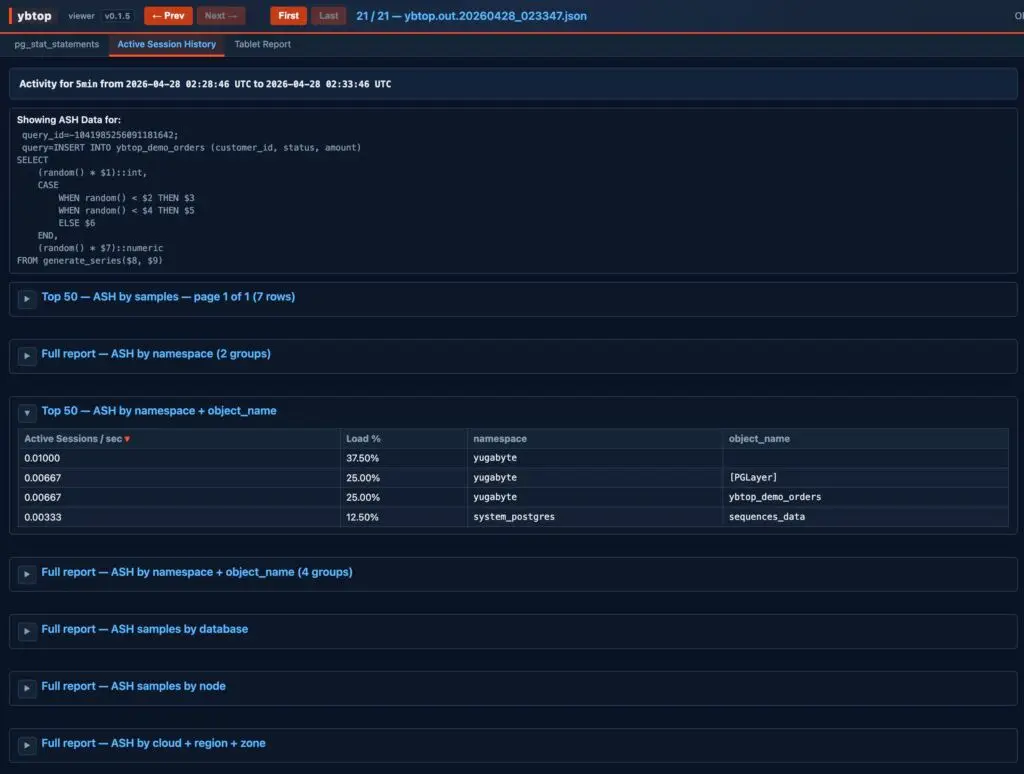Select the Active Session History tab
Viewport: 1024px width, 774px height.
(166, 45)
